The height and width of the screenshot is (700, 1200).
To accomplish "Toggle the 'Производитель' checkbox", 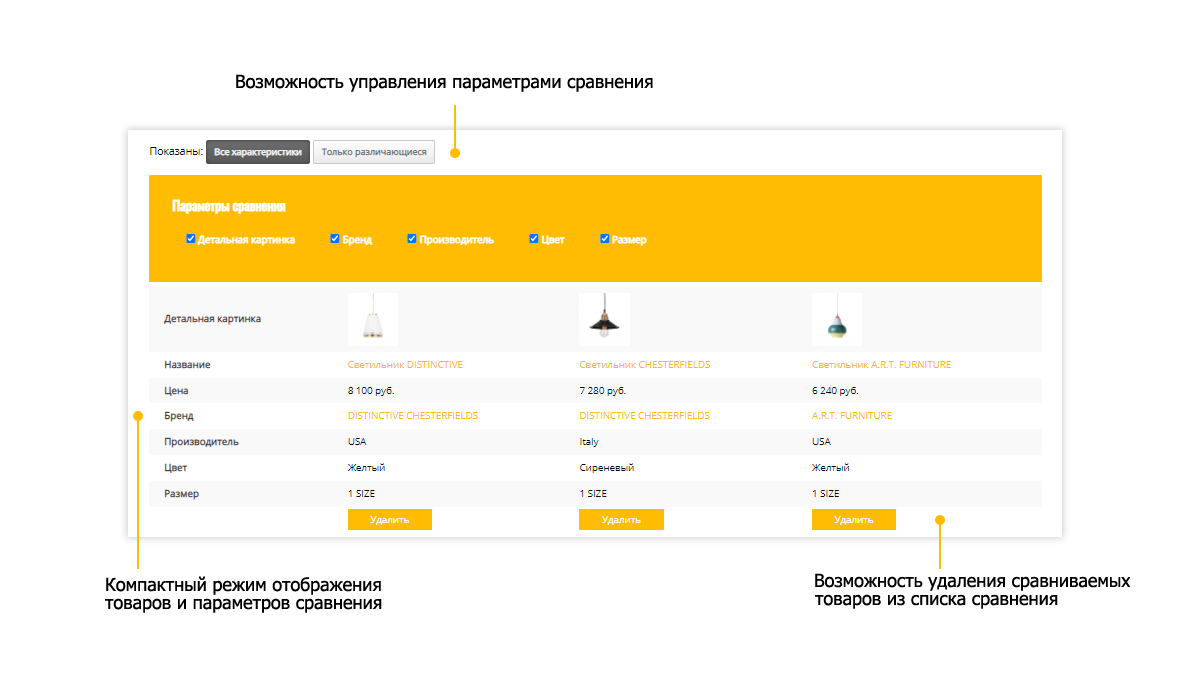I will pyautogui.click(x=412, y=239).
